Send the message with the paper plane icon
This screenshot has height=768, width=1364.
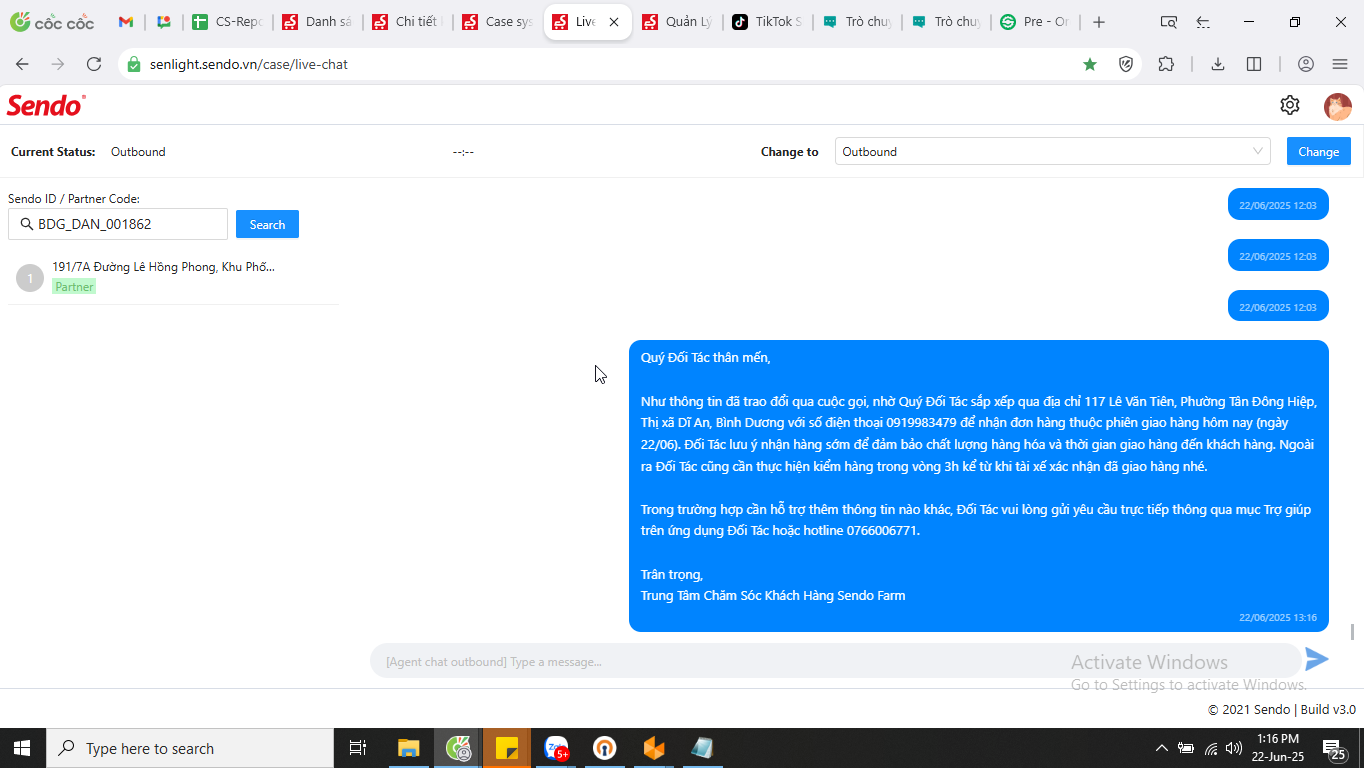pyautogui.click(x=1317, y=659)
